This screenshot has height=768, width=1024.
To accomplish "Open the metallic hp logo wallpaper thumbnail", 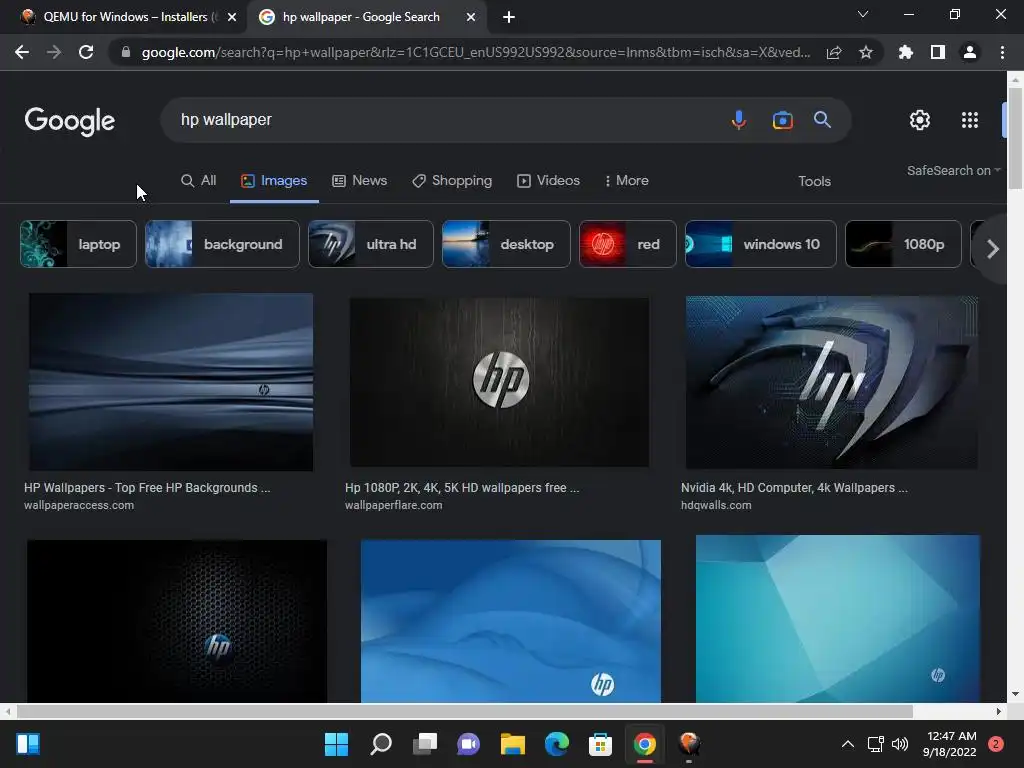I will point(500,382).
